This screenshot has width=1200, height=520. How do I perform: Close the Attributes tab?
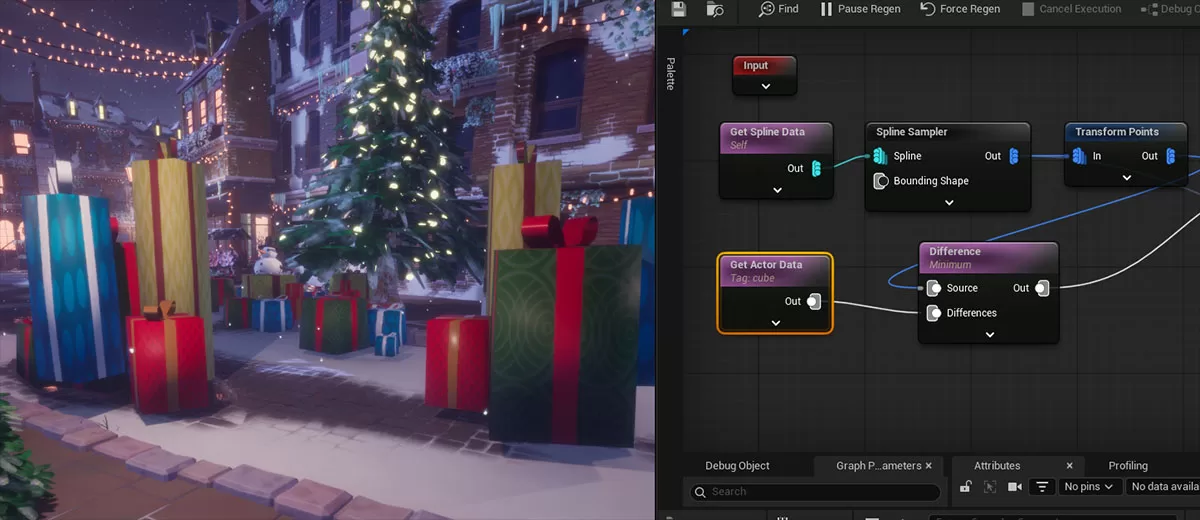(1069, 466)
